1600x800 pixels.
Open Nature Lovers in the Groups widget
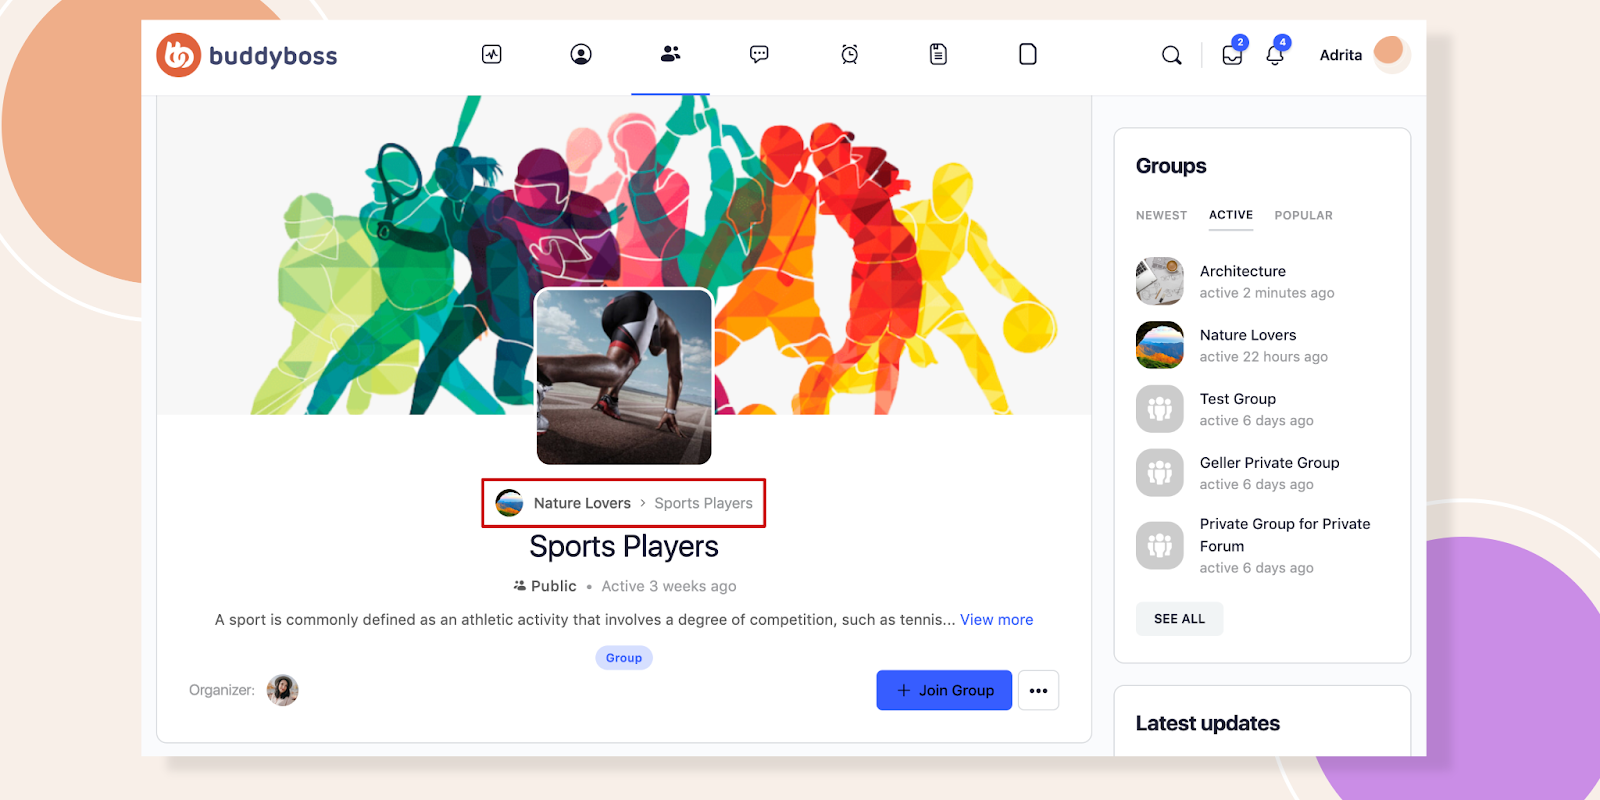1248,335
